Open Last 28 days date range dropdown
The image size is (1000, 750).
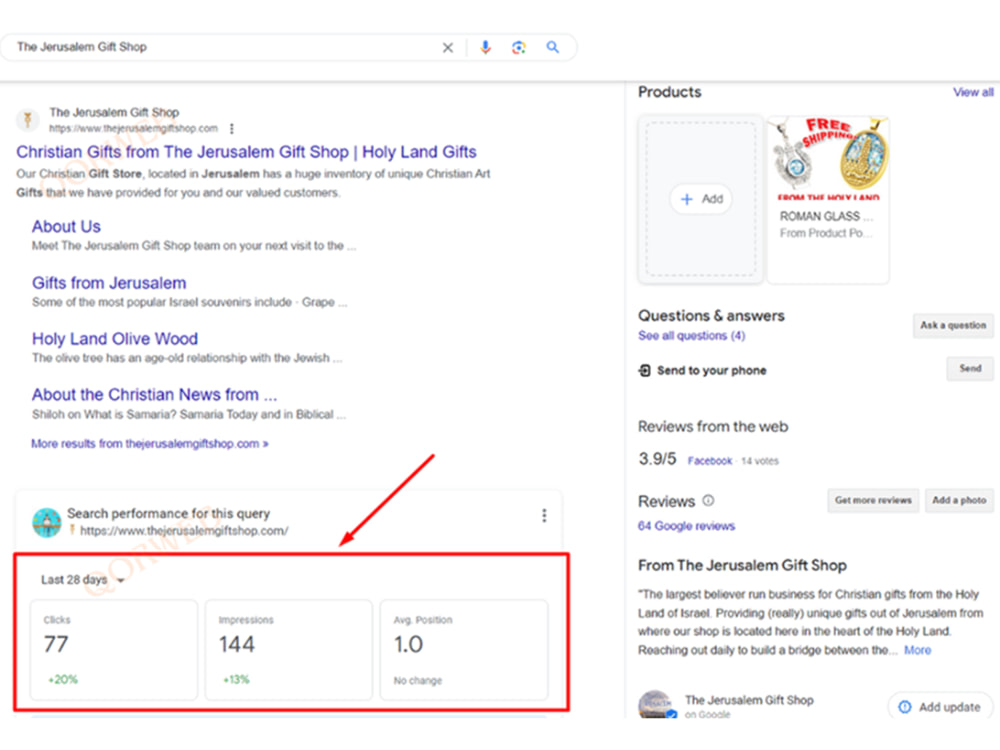[82, 580]
